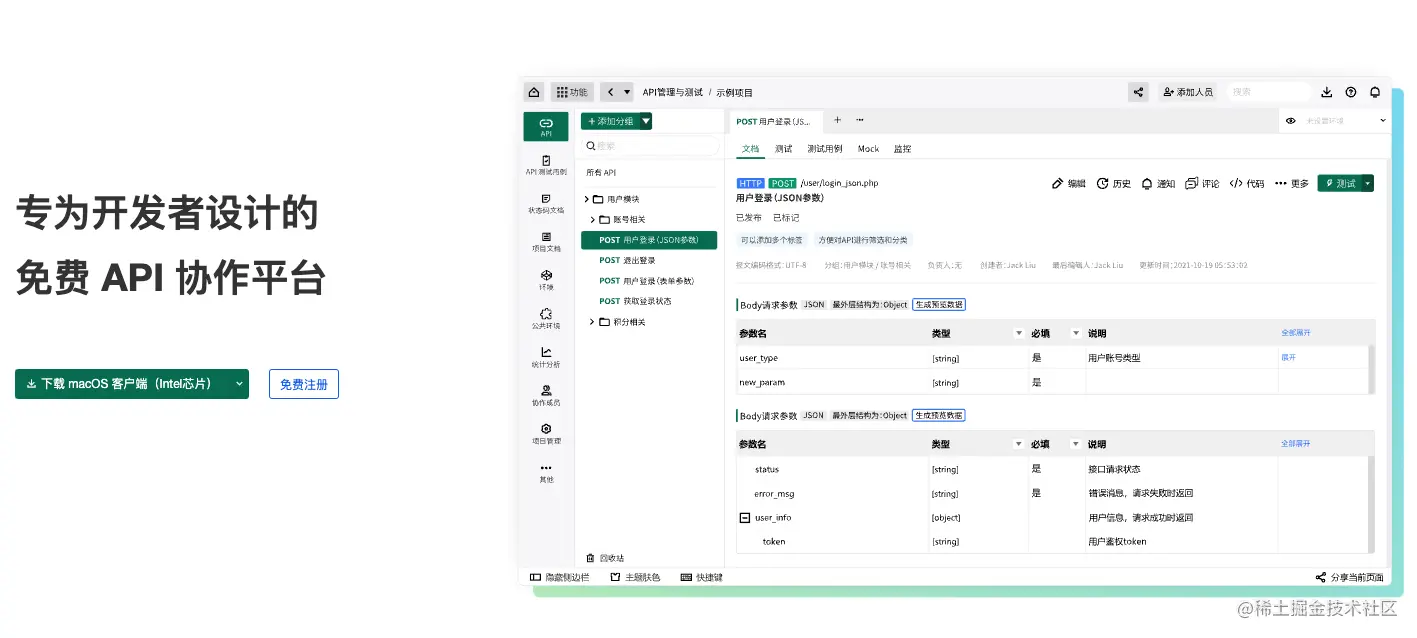Open the 更多 more menu

pyautogui.click(x=1291, y=184)
